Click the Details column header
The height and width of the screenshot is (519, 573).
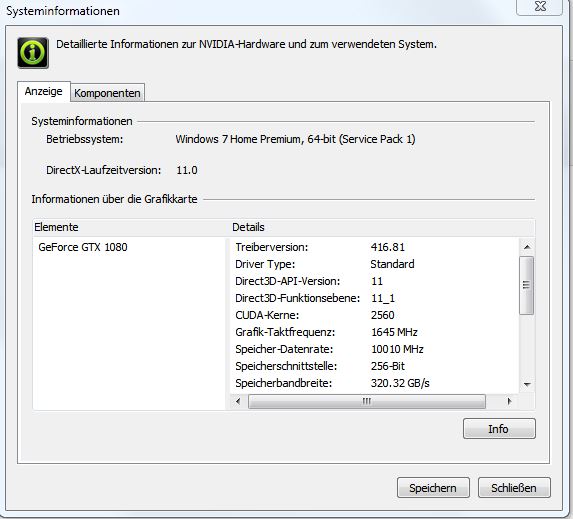click(x=383, y=227)
